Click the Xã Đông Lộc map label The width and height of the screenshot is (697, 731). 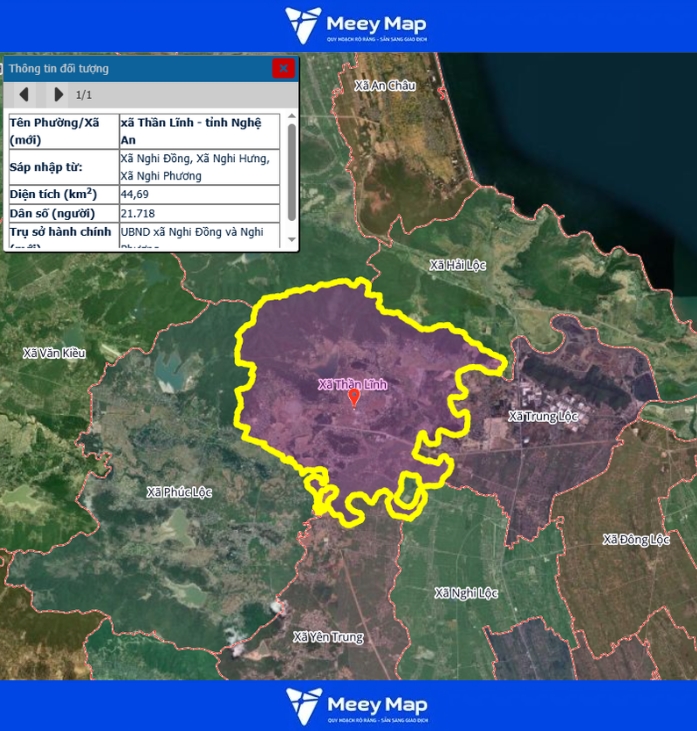636,539
